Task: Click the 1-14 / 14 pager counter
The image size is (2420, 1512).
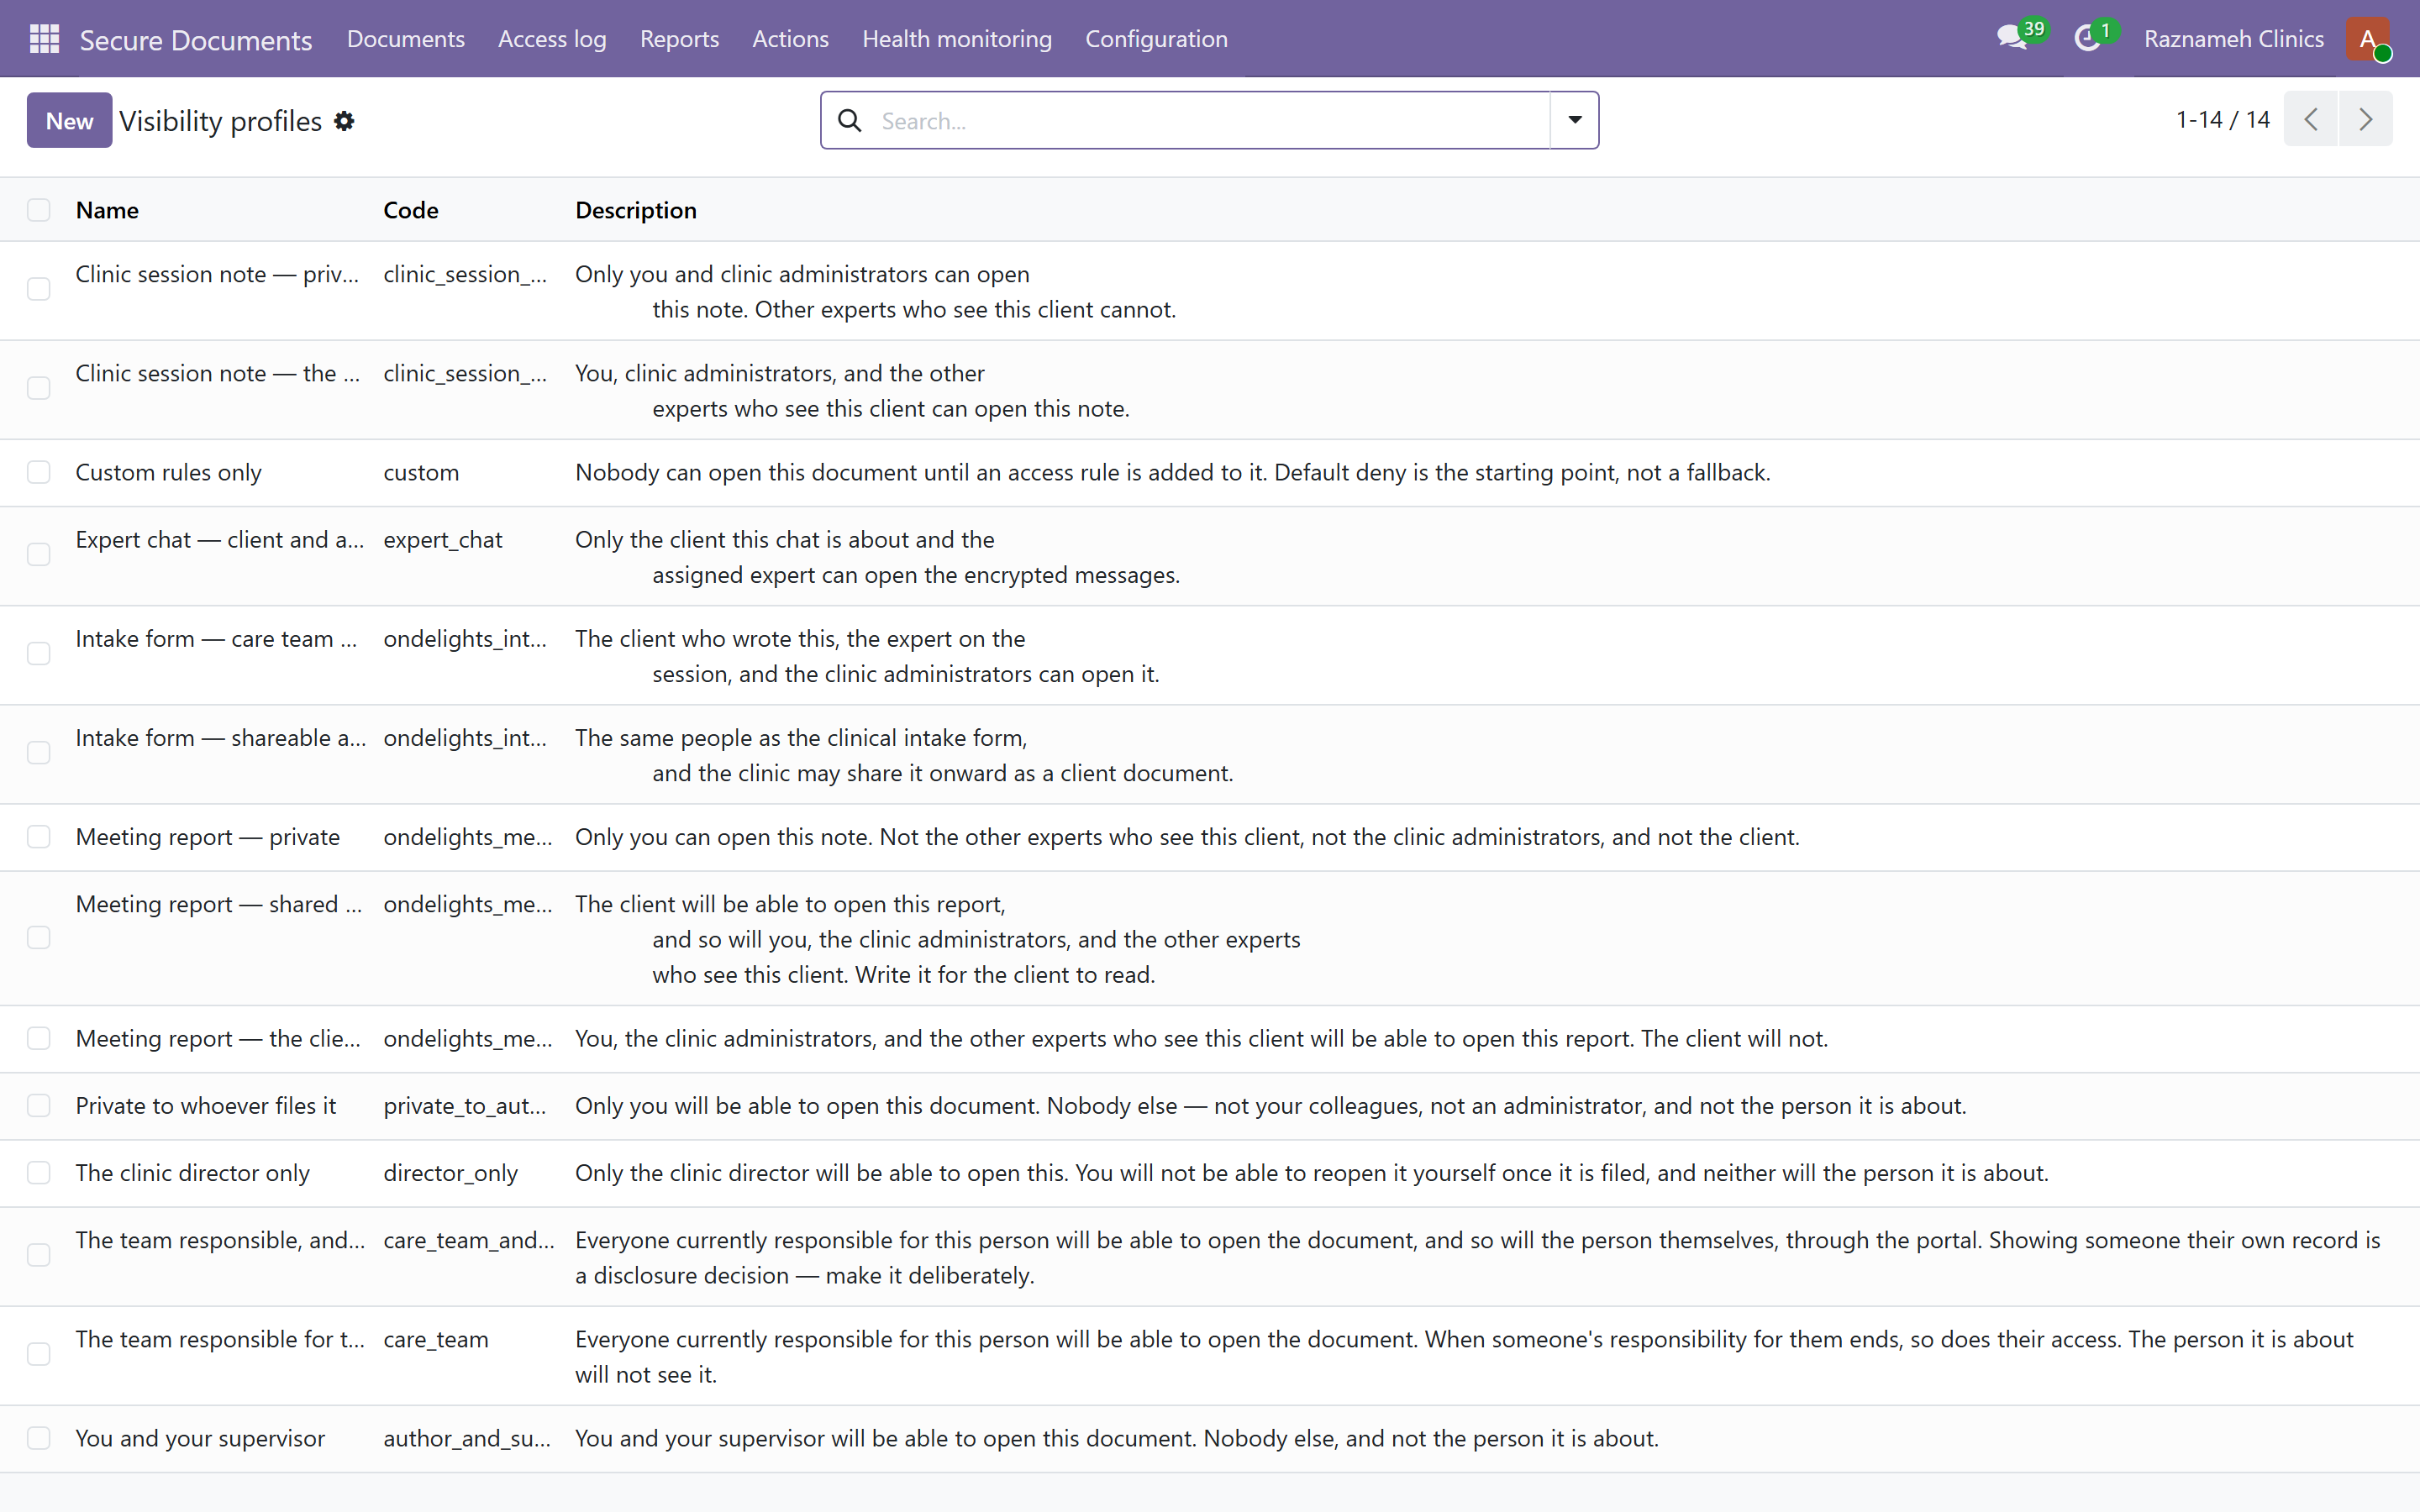Action: click(x=2222, y=120)
